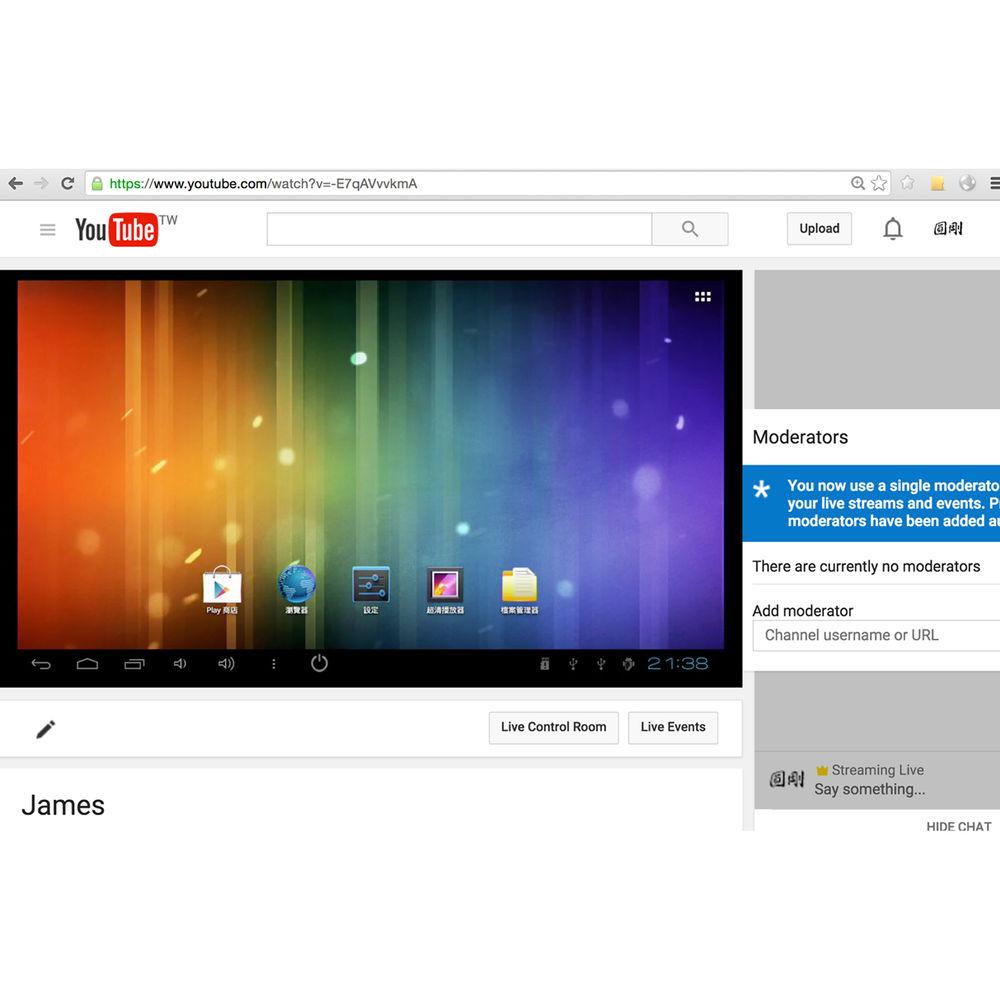Bookmark this page with the star icon
The height and width of the screenshot is (1000, 1000).
click(879, 183)
